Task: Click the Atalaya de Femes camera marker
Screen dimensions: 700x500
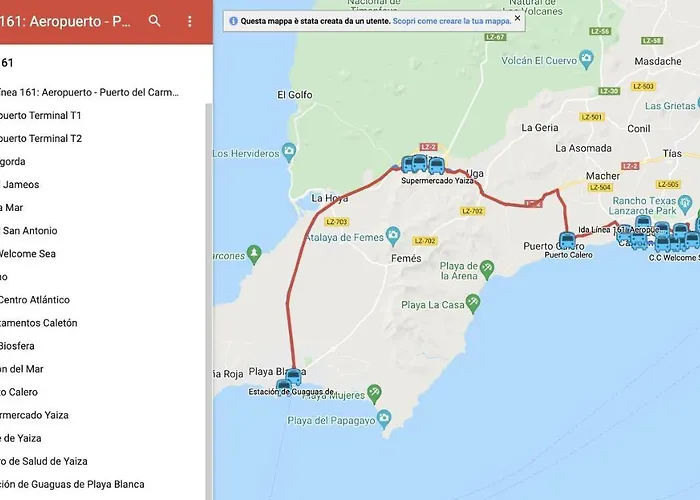Action: 393,236
